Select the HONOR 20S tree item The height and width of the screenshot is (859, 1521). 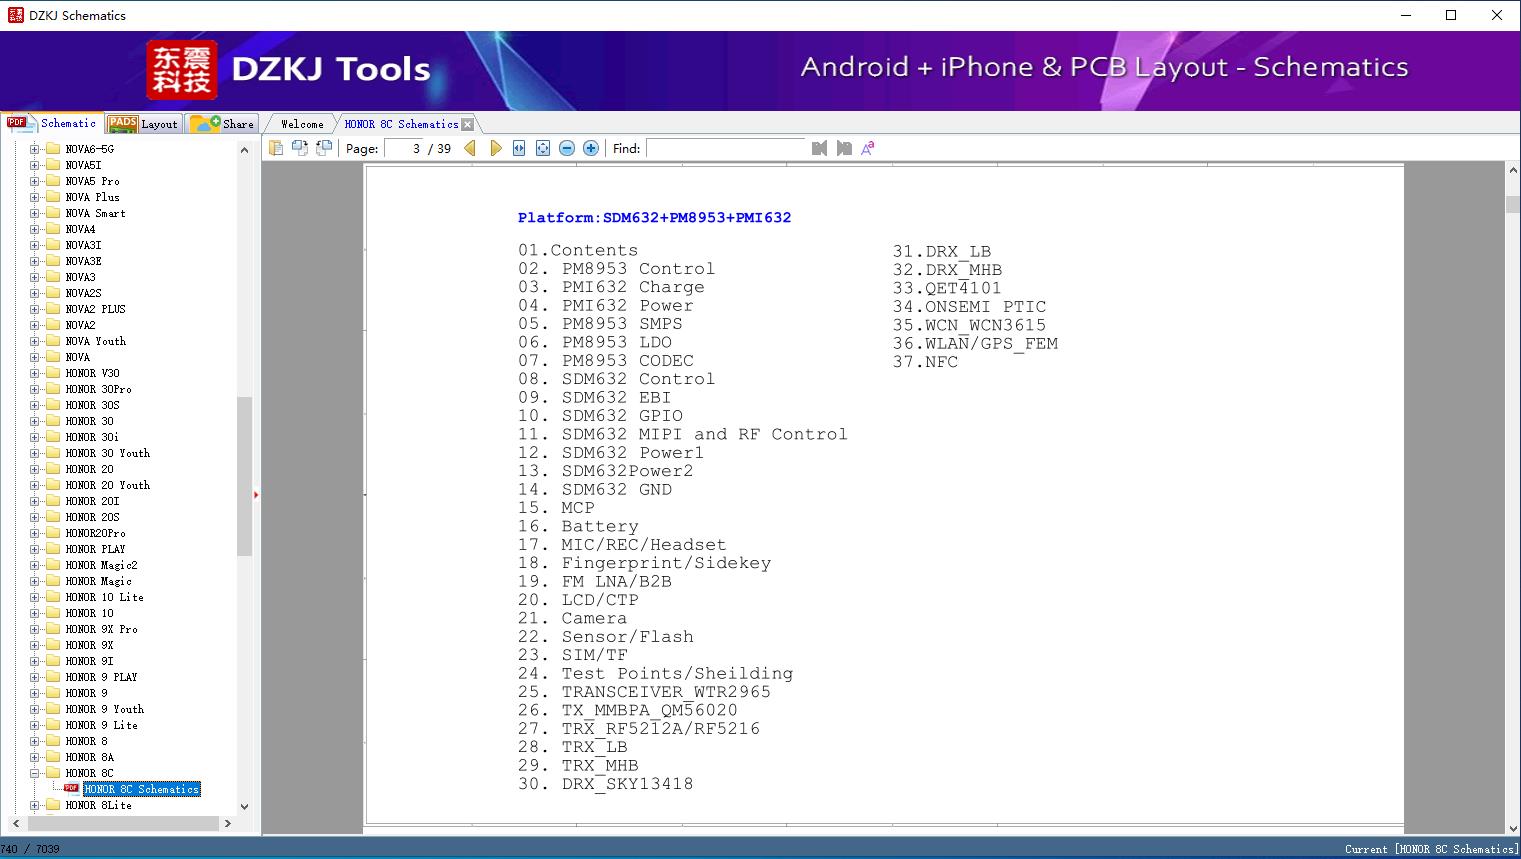(92, 517)
